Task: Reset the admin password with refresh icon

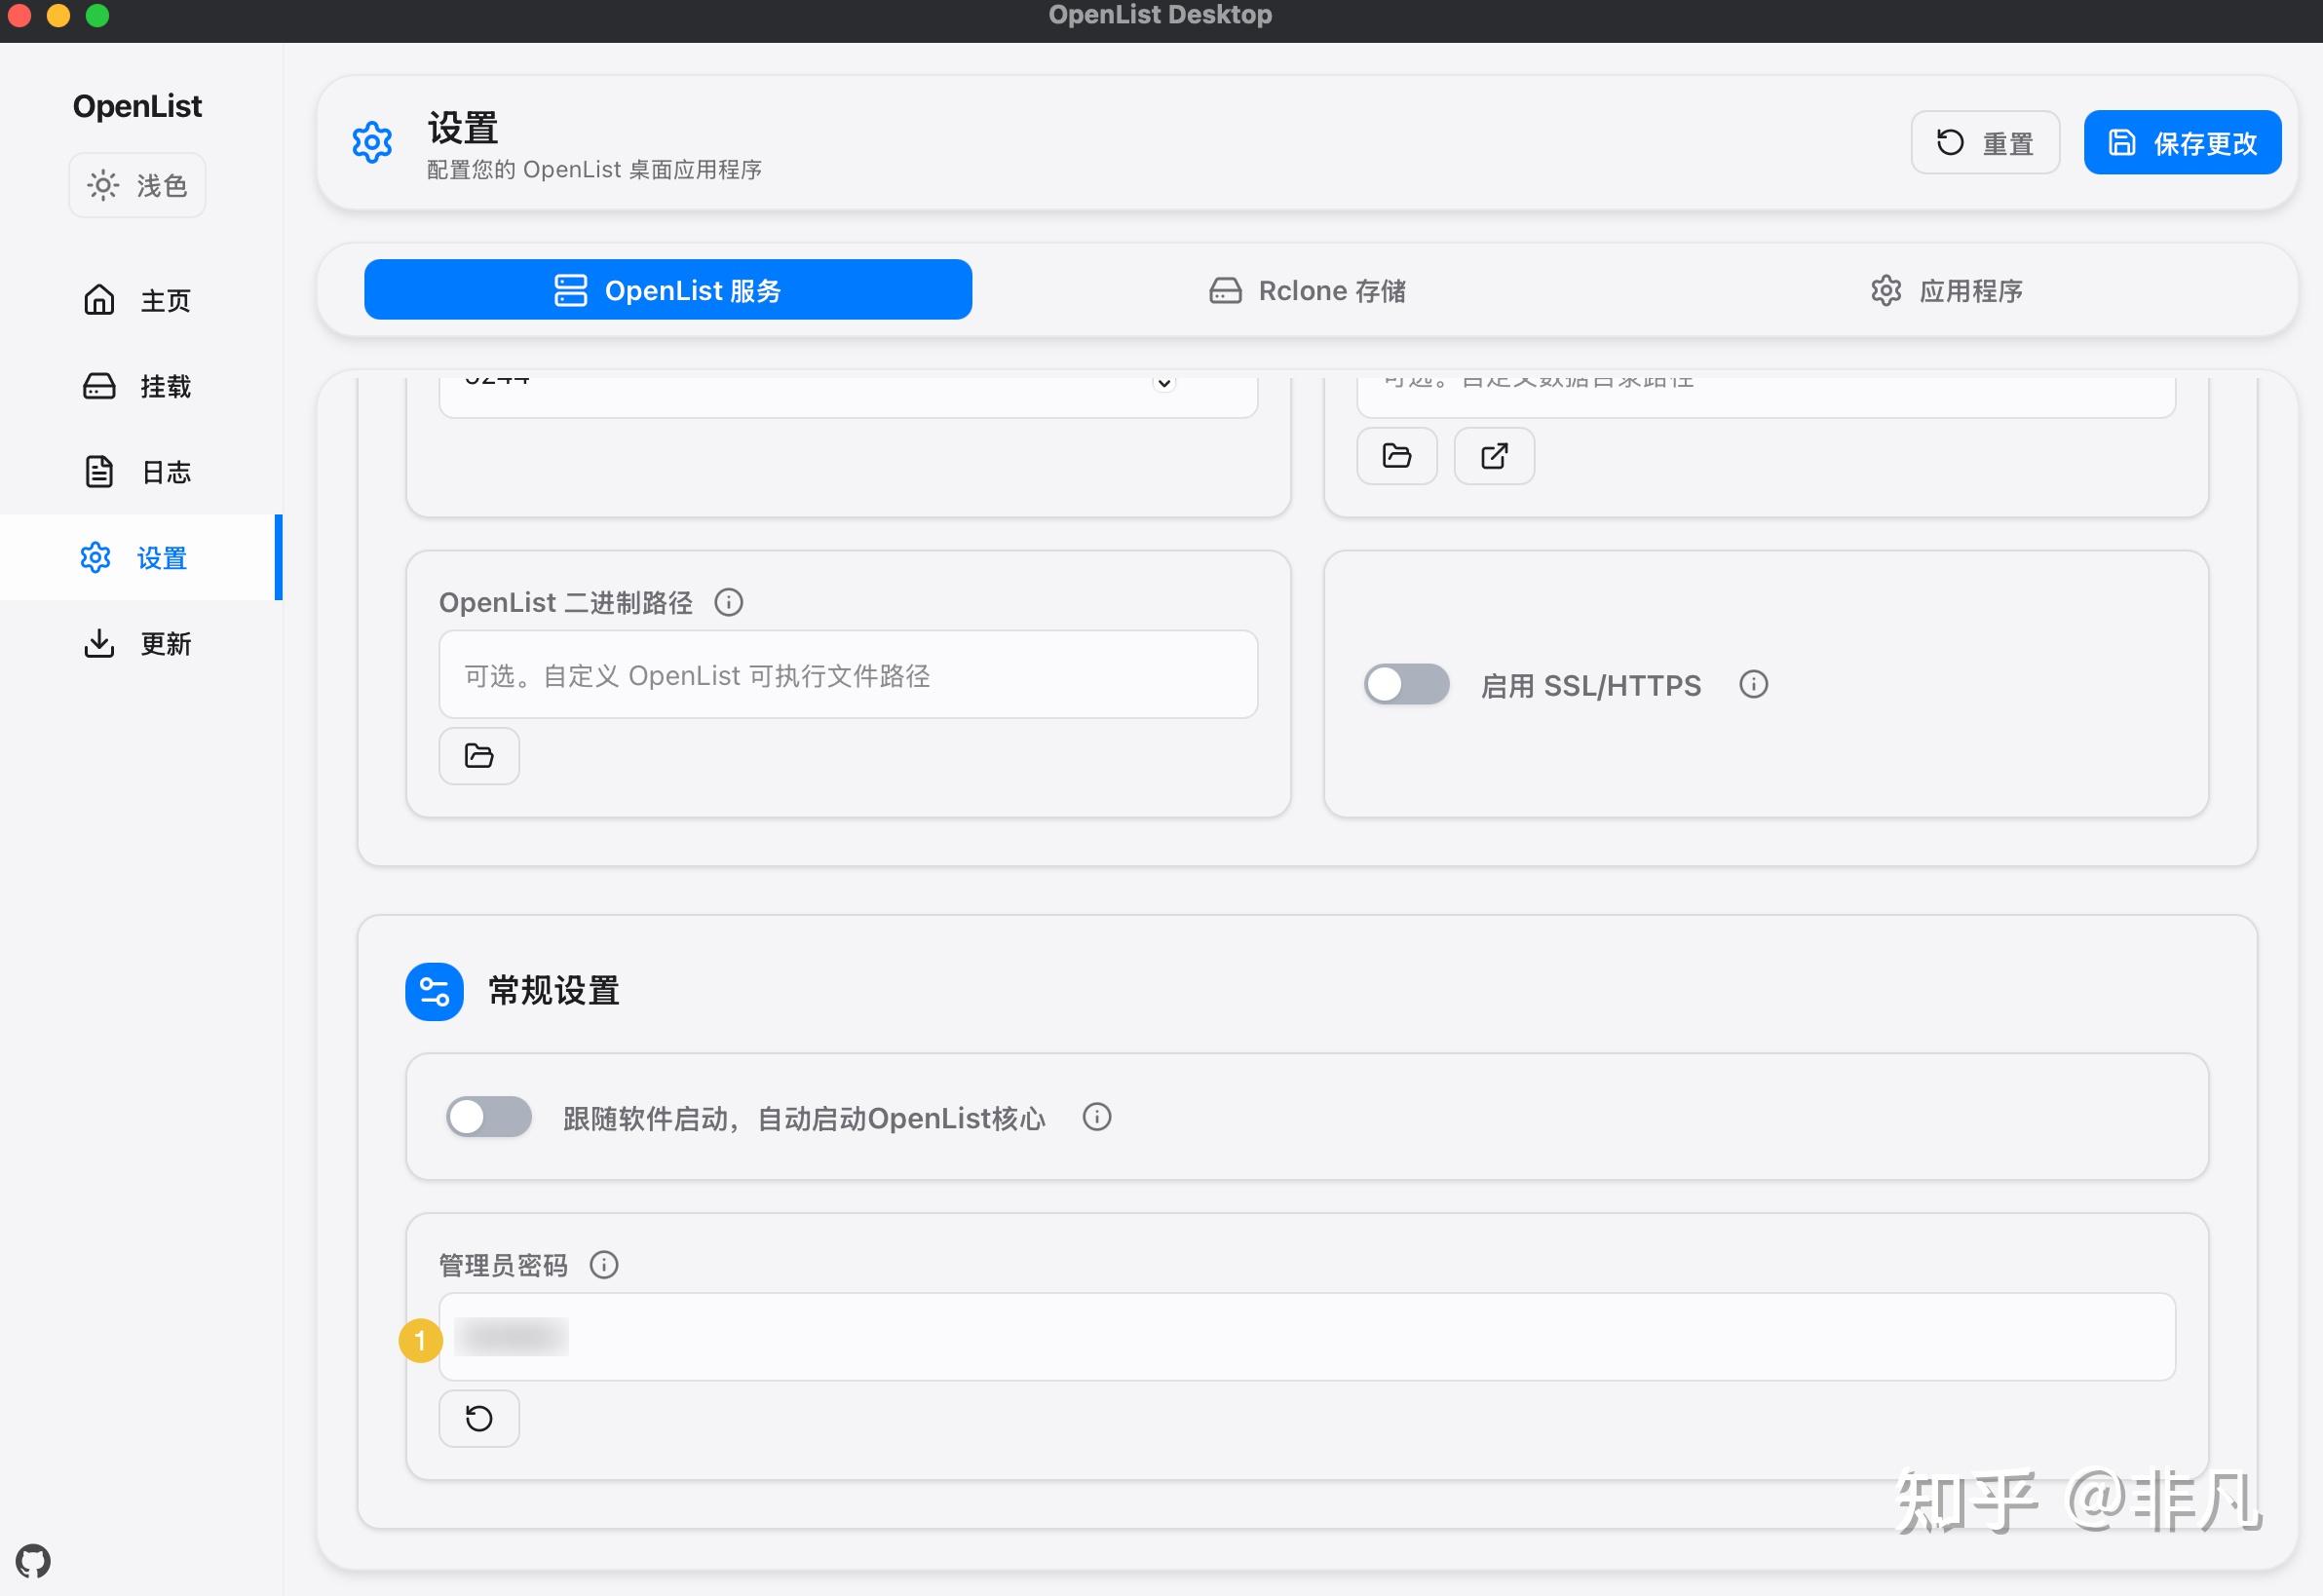Action: tap(479, 1417)
